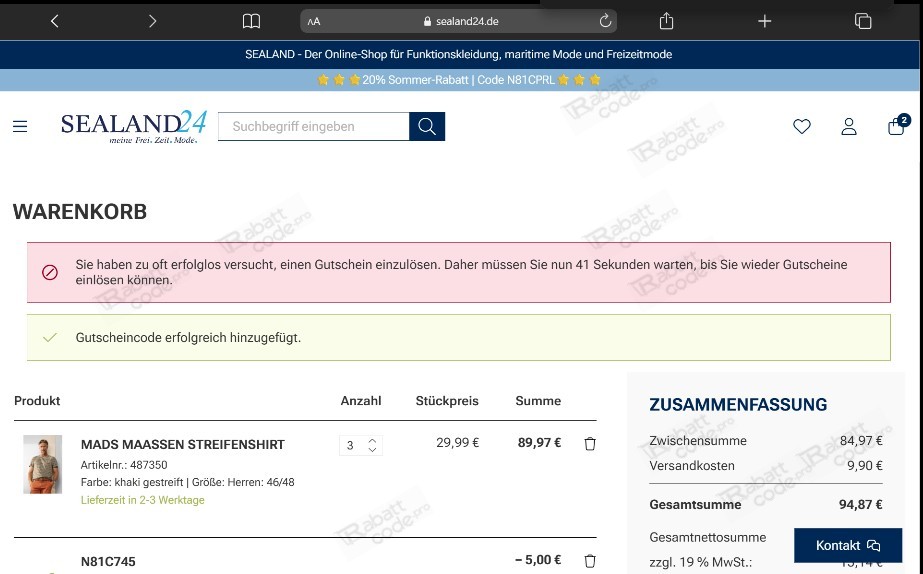
Task: Click the WARENKORB heading
Action: [x=79, y=211]
